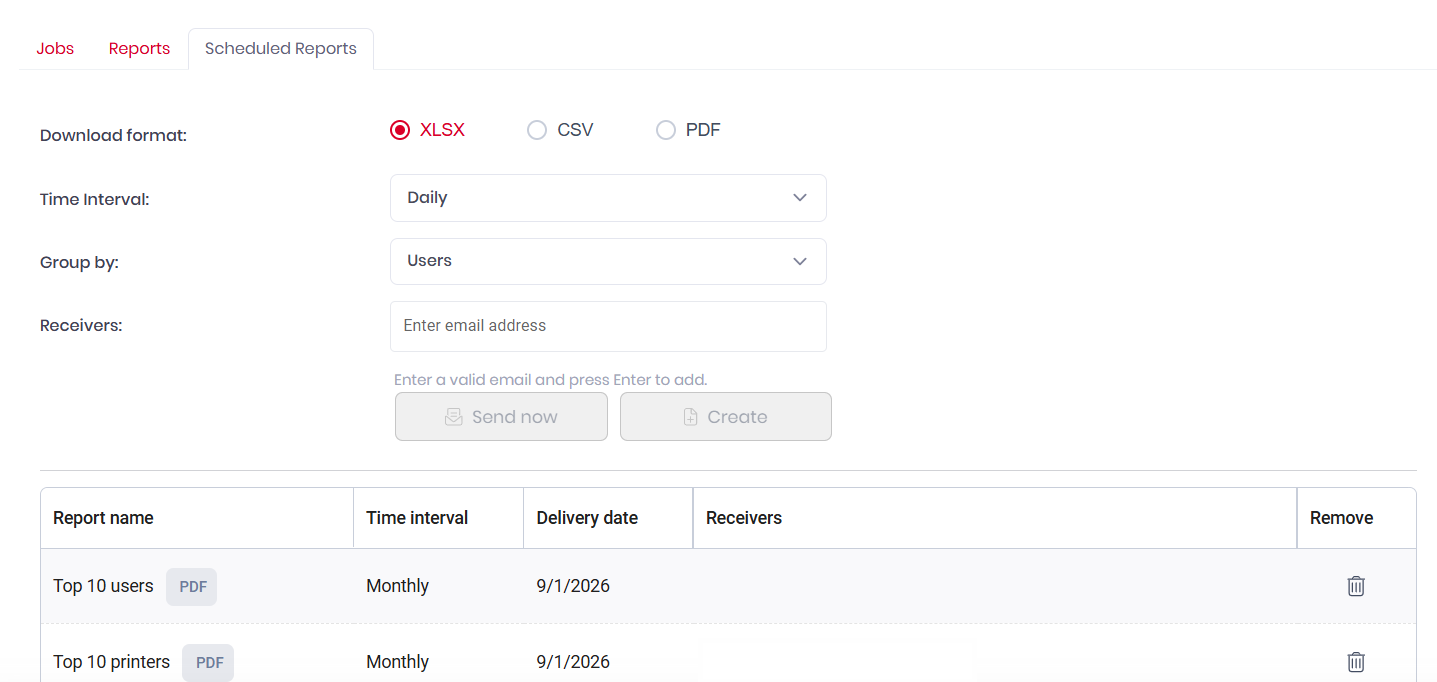Screen dimensions: 1437x682
Task: Select the Scheduled Reports tab
Action: [x=281, y=48]
